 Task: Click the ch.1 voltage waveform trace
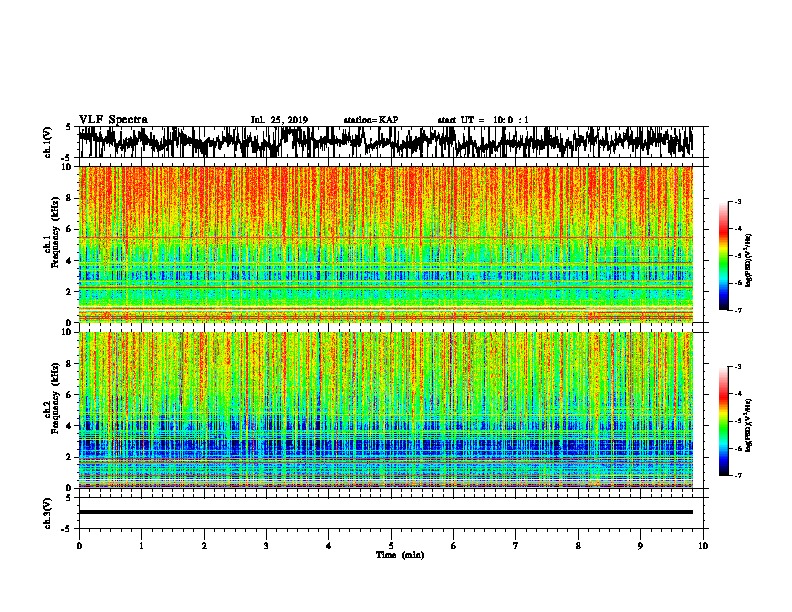[x=385, y=141]
